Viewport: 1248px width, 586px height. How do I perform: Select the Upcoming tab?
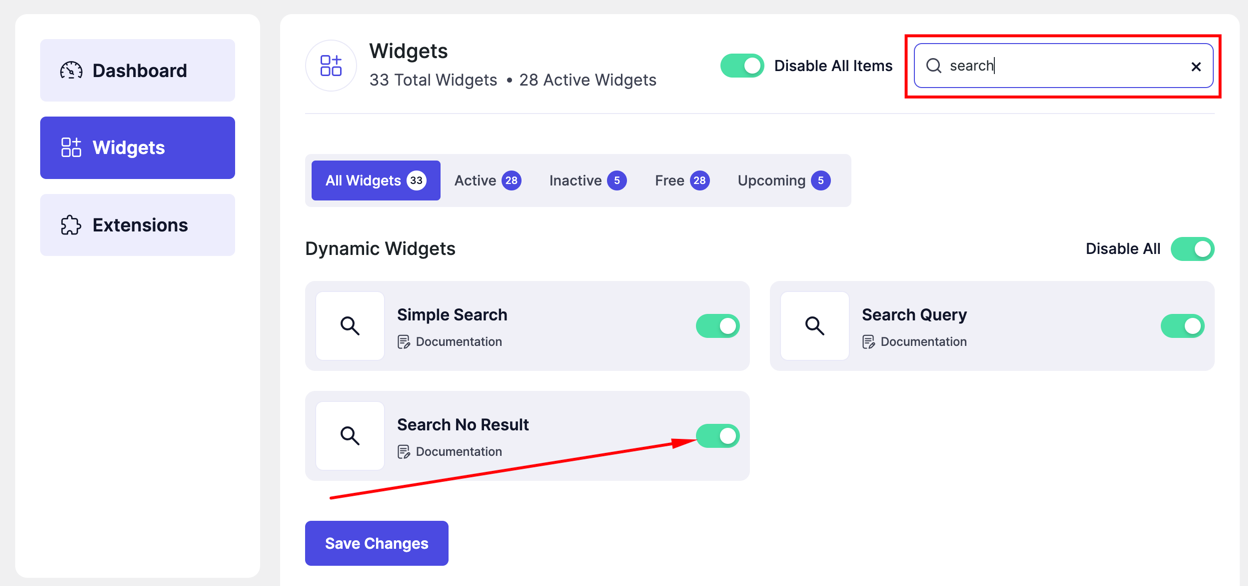[x=784, y=181]
